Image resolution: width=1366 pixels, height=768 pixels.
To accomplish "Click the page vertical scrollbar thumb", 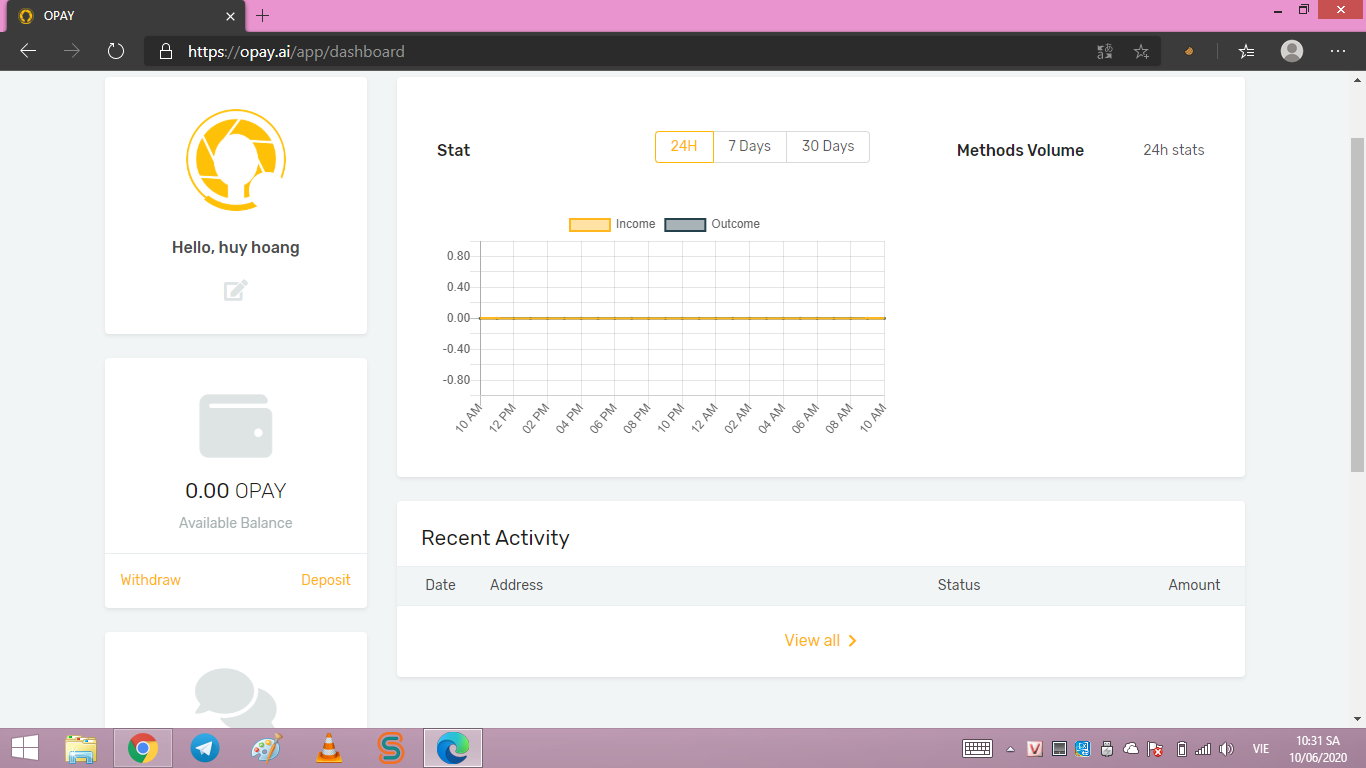I will click(1357, 305).
